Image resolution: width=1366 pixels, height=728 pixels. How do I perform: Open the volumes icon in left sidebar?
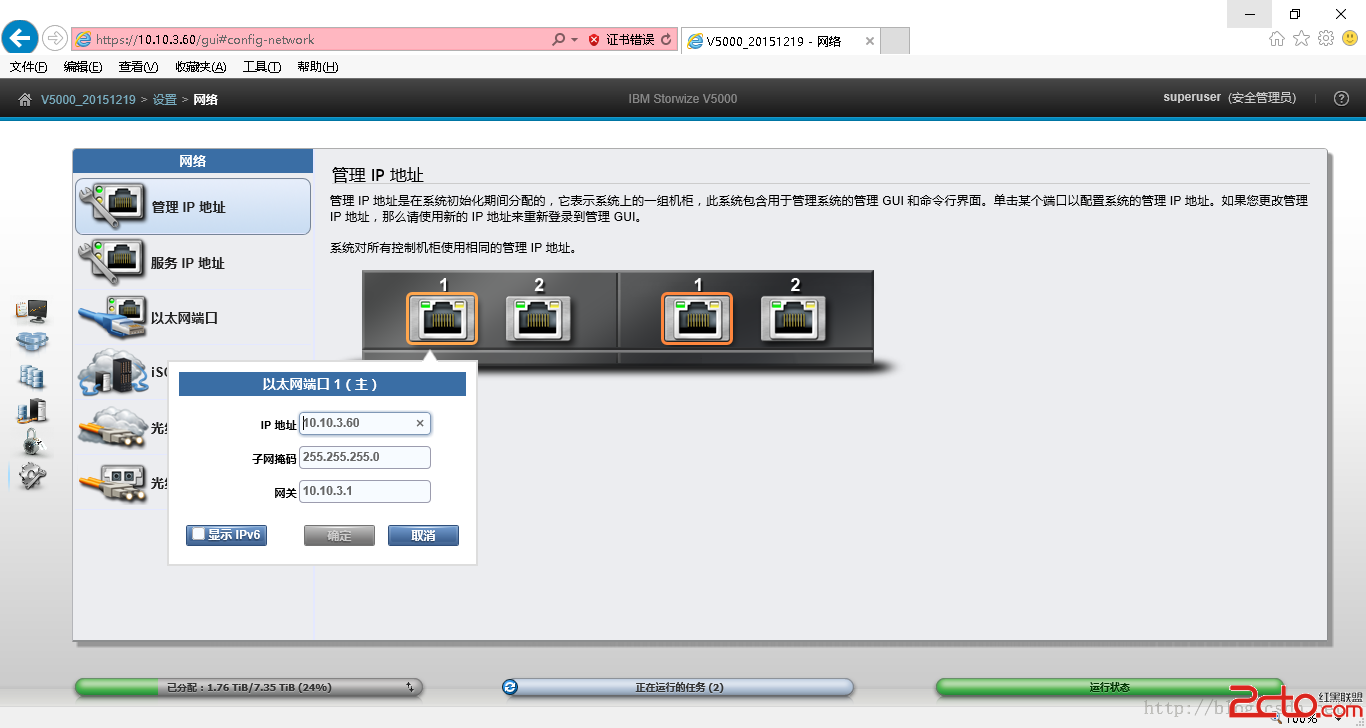(x=31, y=376)
